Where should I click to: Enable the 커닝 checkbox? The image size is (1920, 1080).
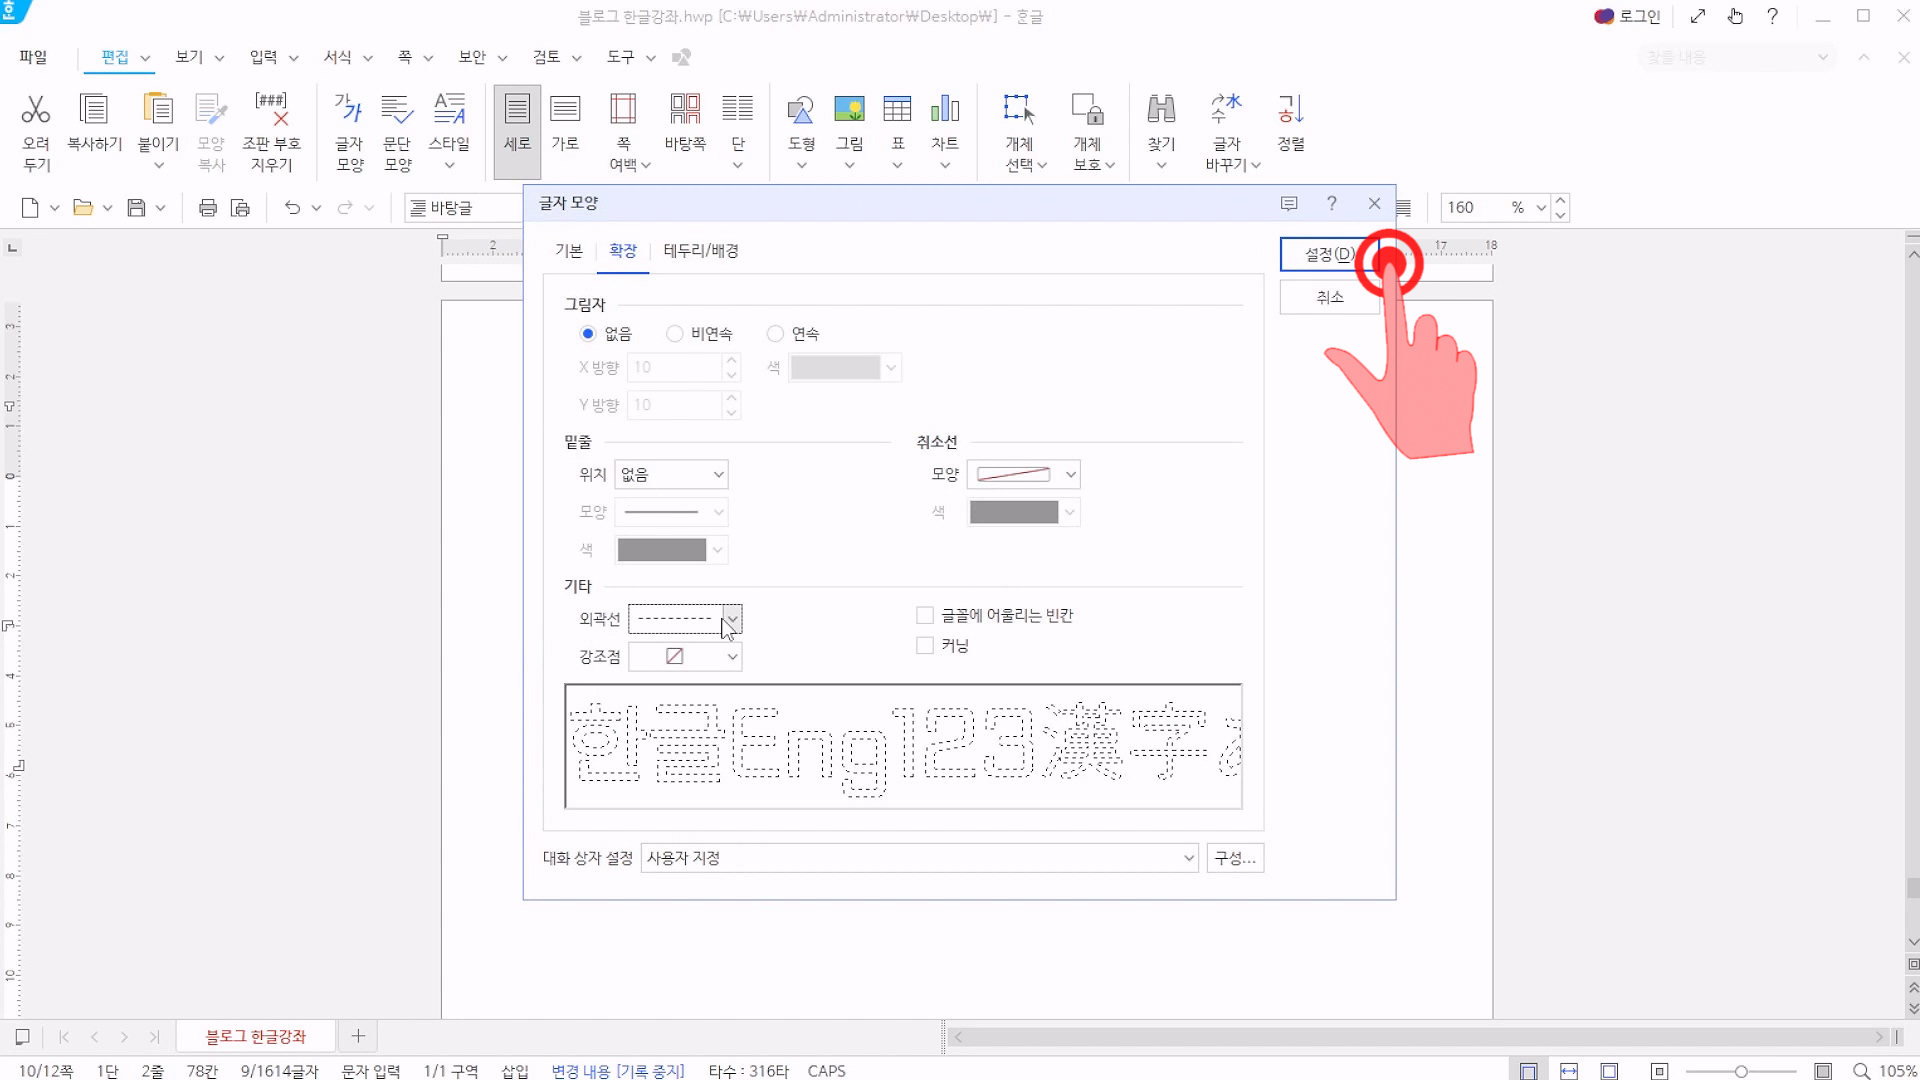point(925,646)
